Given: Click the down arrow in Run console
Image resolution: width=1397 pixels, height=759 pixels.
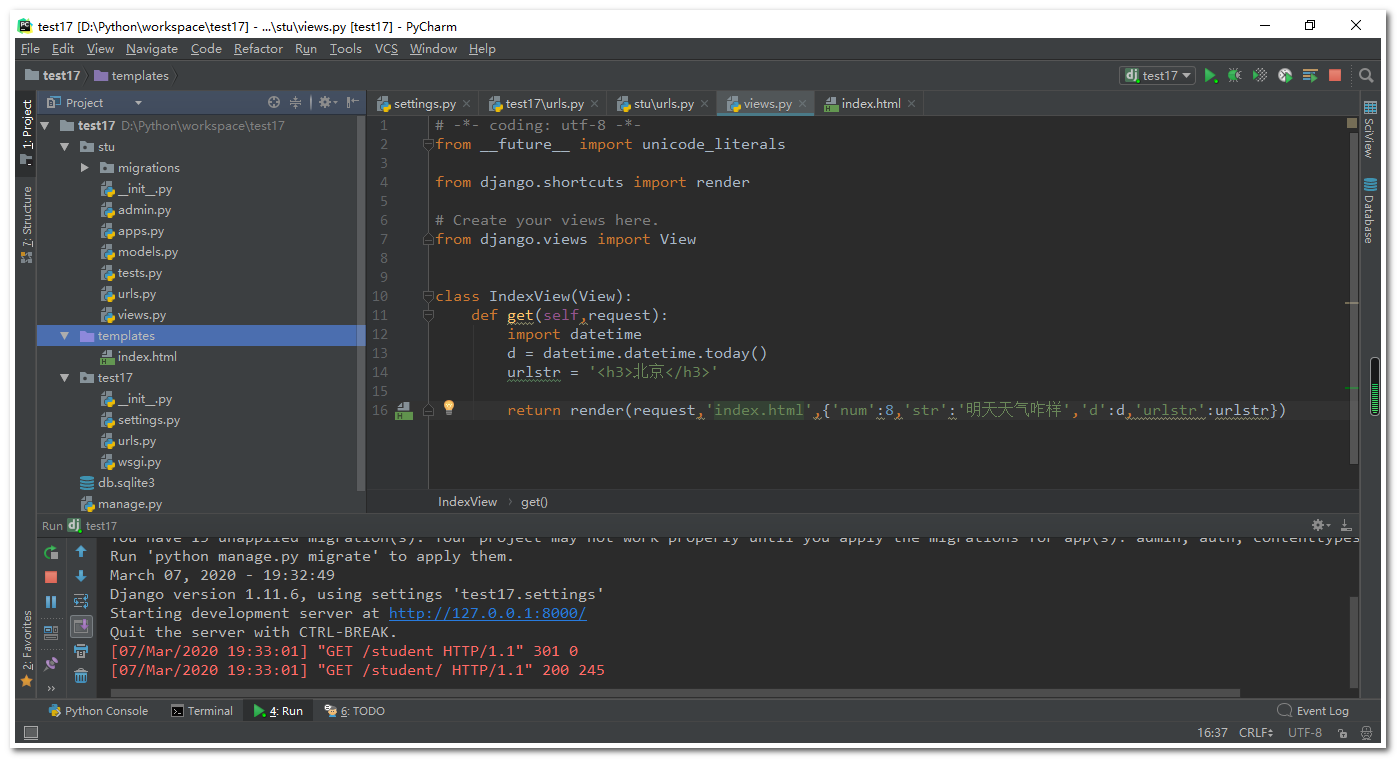Looking at the screenshot, I should (x=81, y=576).
